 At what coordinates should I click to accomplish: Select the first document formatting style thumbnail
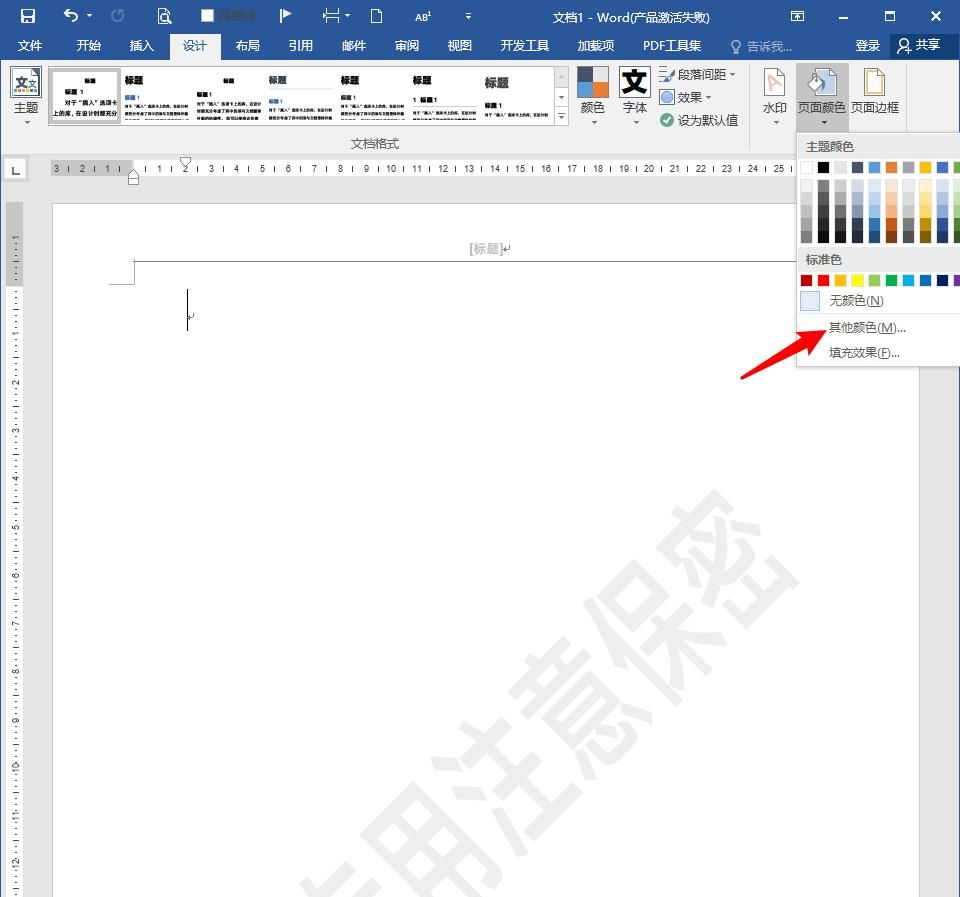pos(85,95)
